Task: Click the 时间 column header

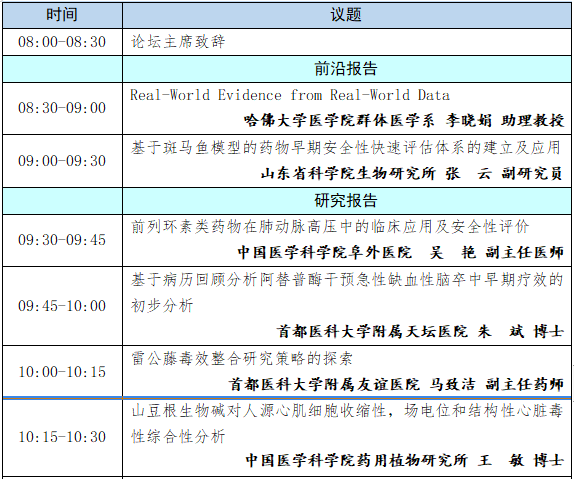Action: 62,15
